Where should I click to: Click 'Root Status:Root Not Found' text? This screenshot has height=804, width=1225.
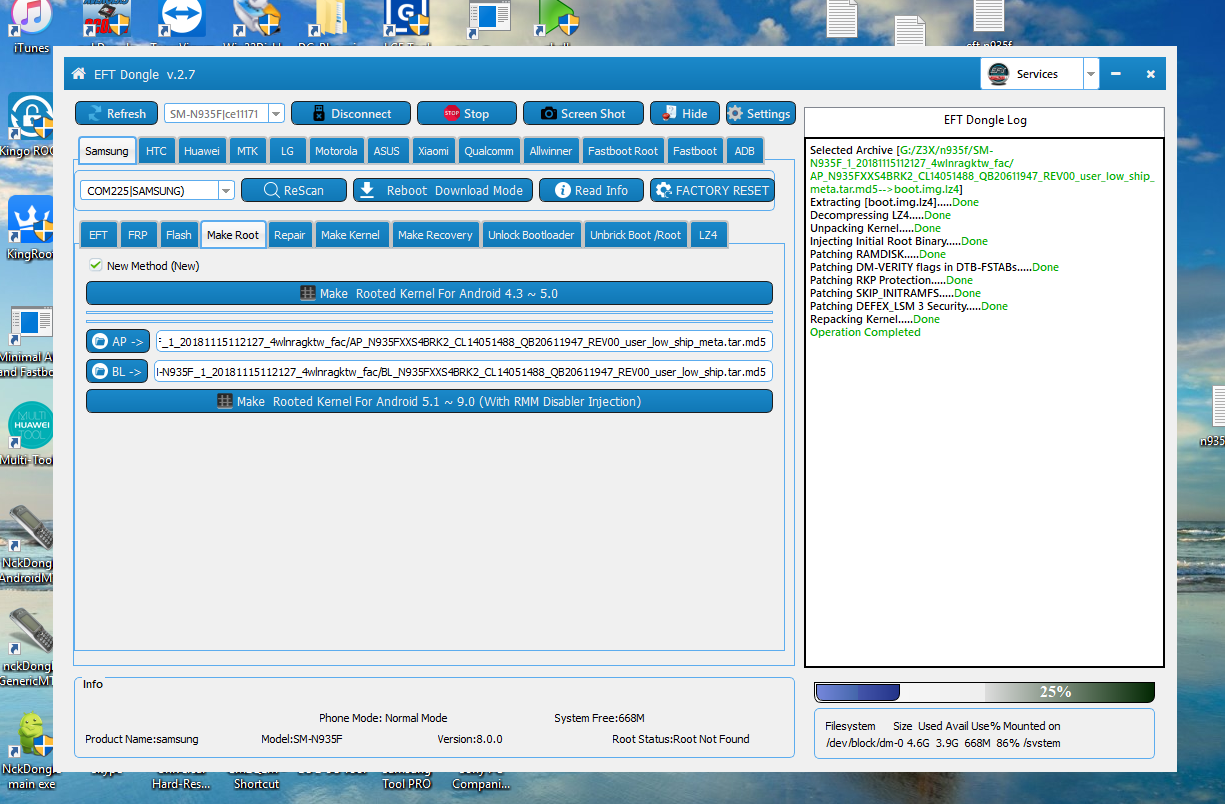[680, 739]
